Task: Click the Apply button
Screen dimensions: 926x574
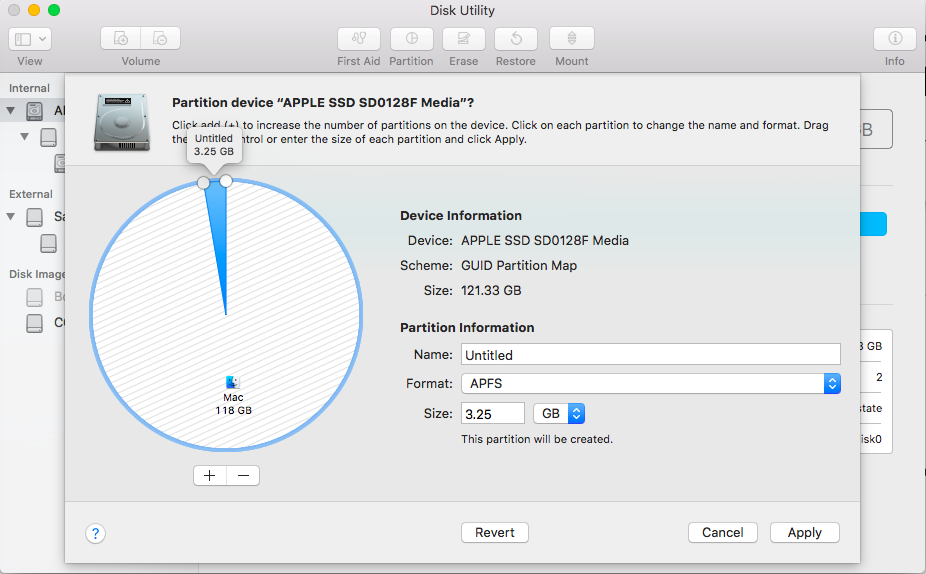Action: 804,533
